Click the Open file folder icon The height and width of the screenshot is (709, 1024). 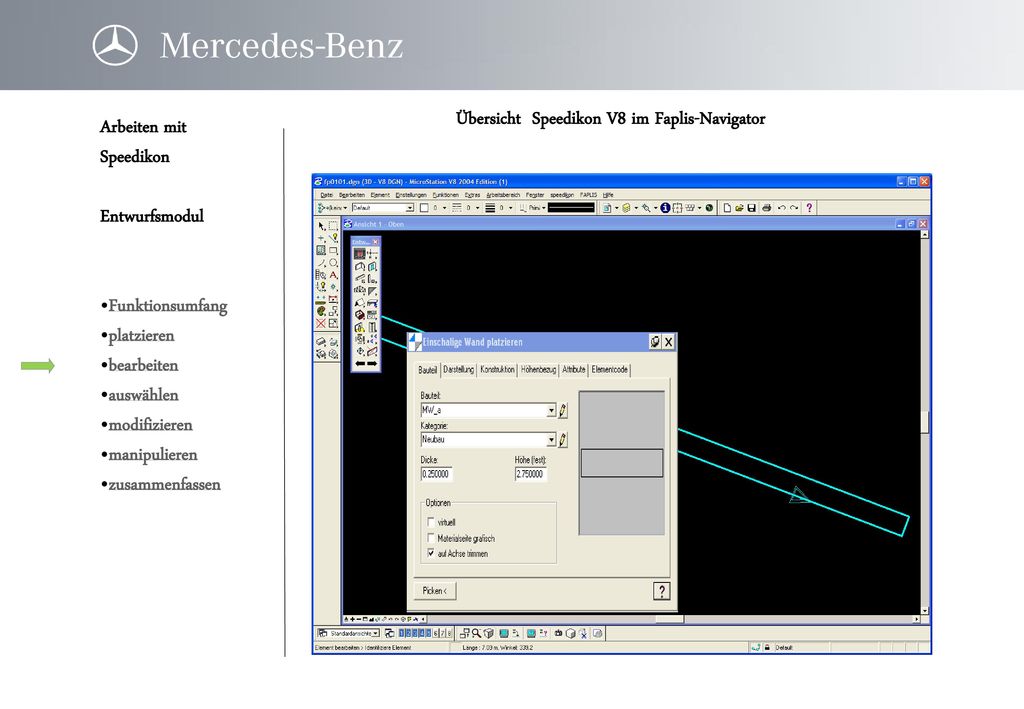click(x=739, y=208)
